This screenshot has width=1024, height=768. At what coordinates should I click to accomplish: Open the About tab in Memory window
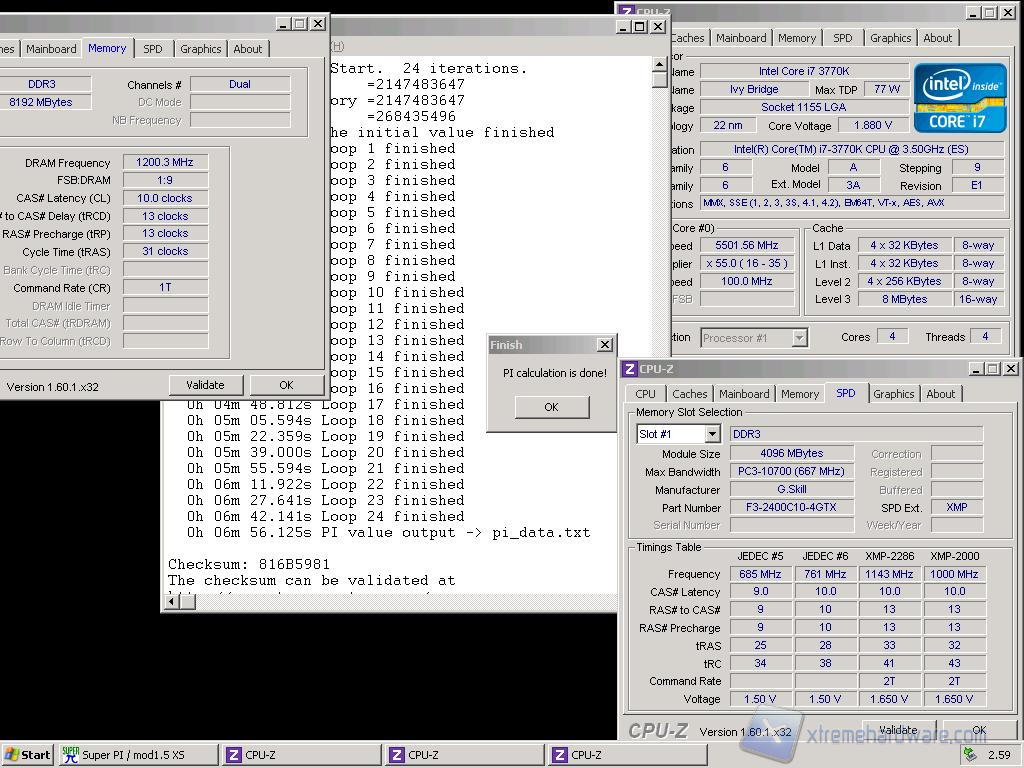247,49
